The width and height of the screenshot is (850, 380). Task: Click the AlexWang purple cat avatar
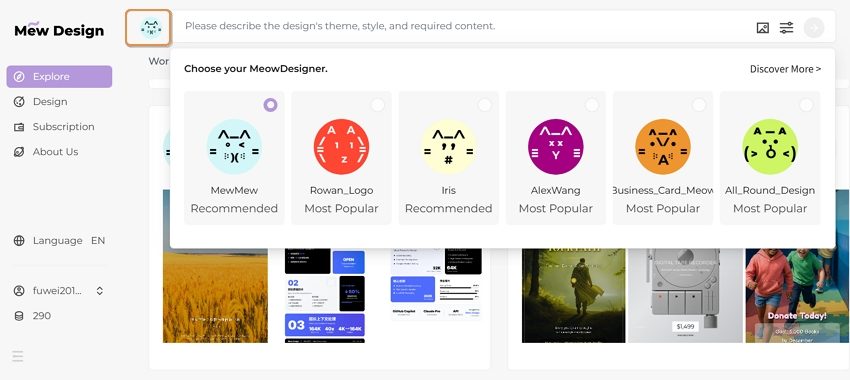556,147
